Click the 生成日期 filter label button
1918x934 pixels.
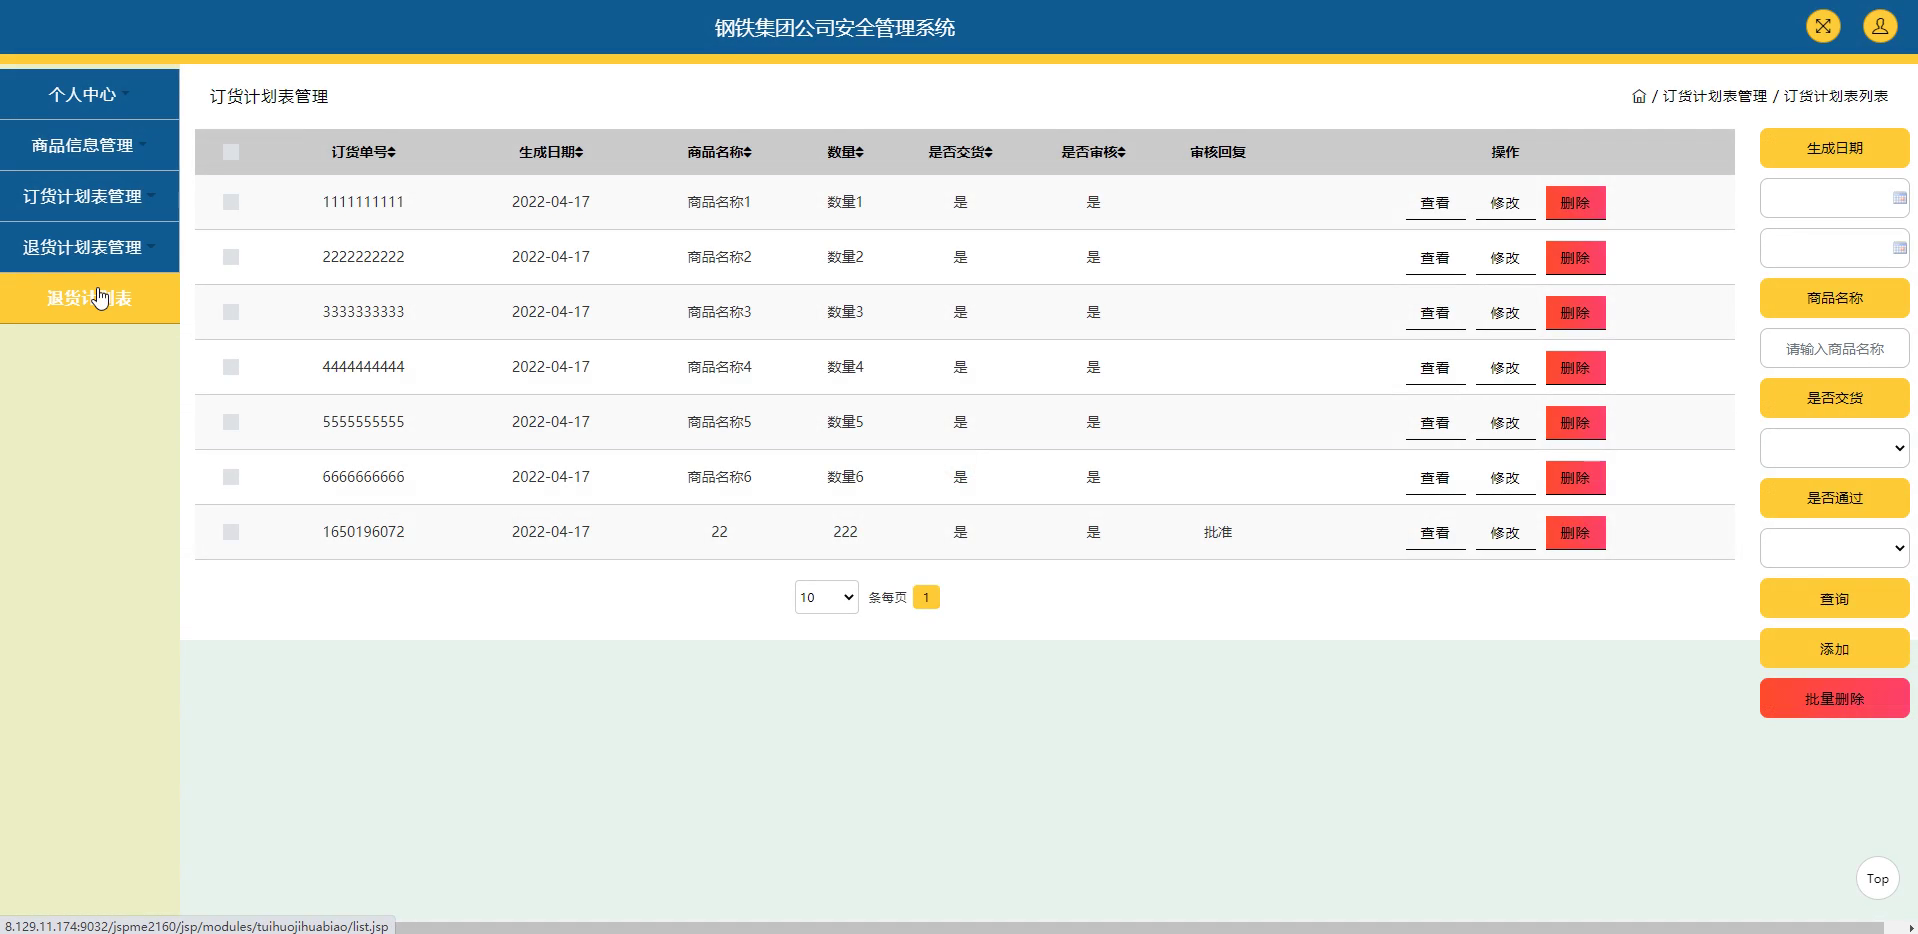[x=1834, y=148]
